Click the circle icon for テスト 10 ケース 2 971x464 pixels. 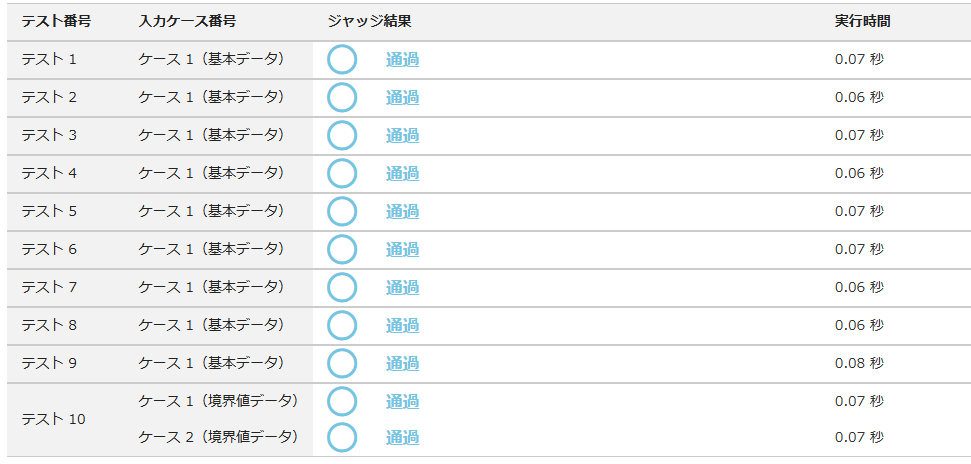(342, 438)
